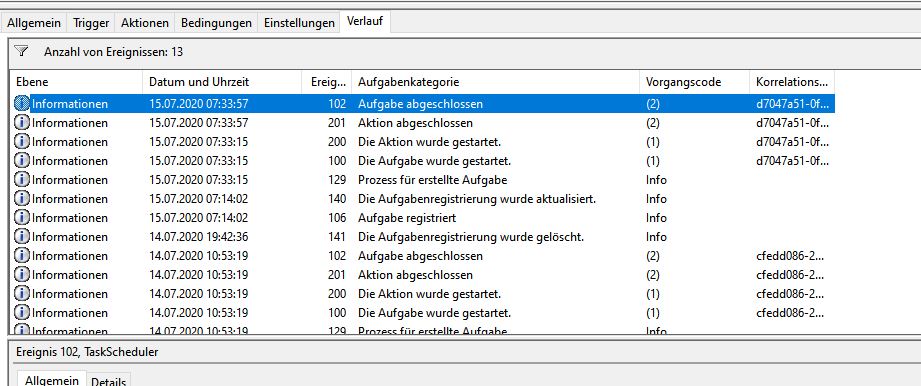
Task: Click info icon of event 141 row
Action: click(22, 237)
